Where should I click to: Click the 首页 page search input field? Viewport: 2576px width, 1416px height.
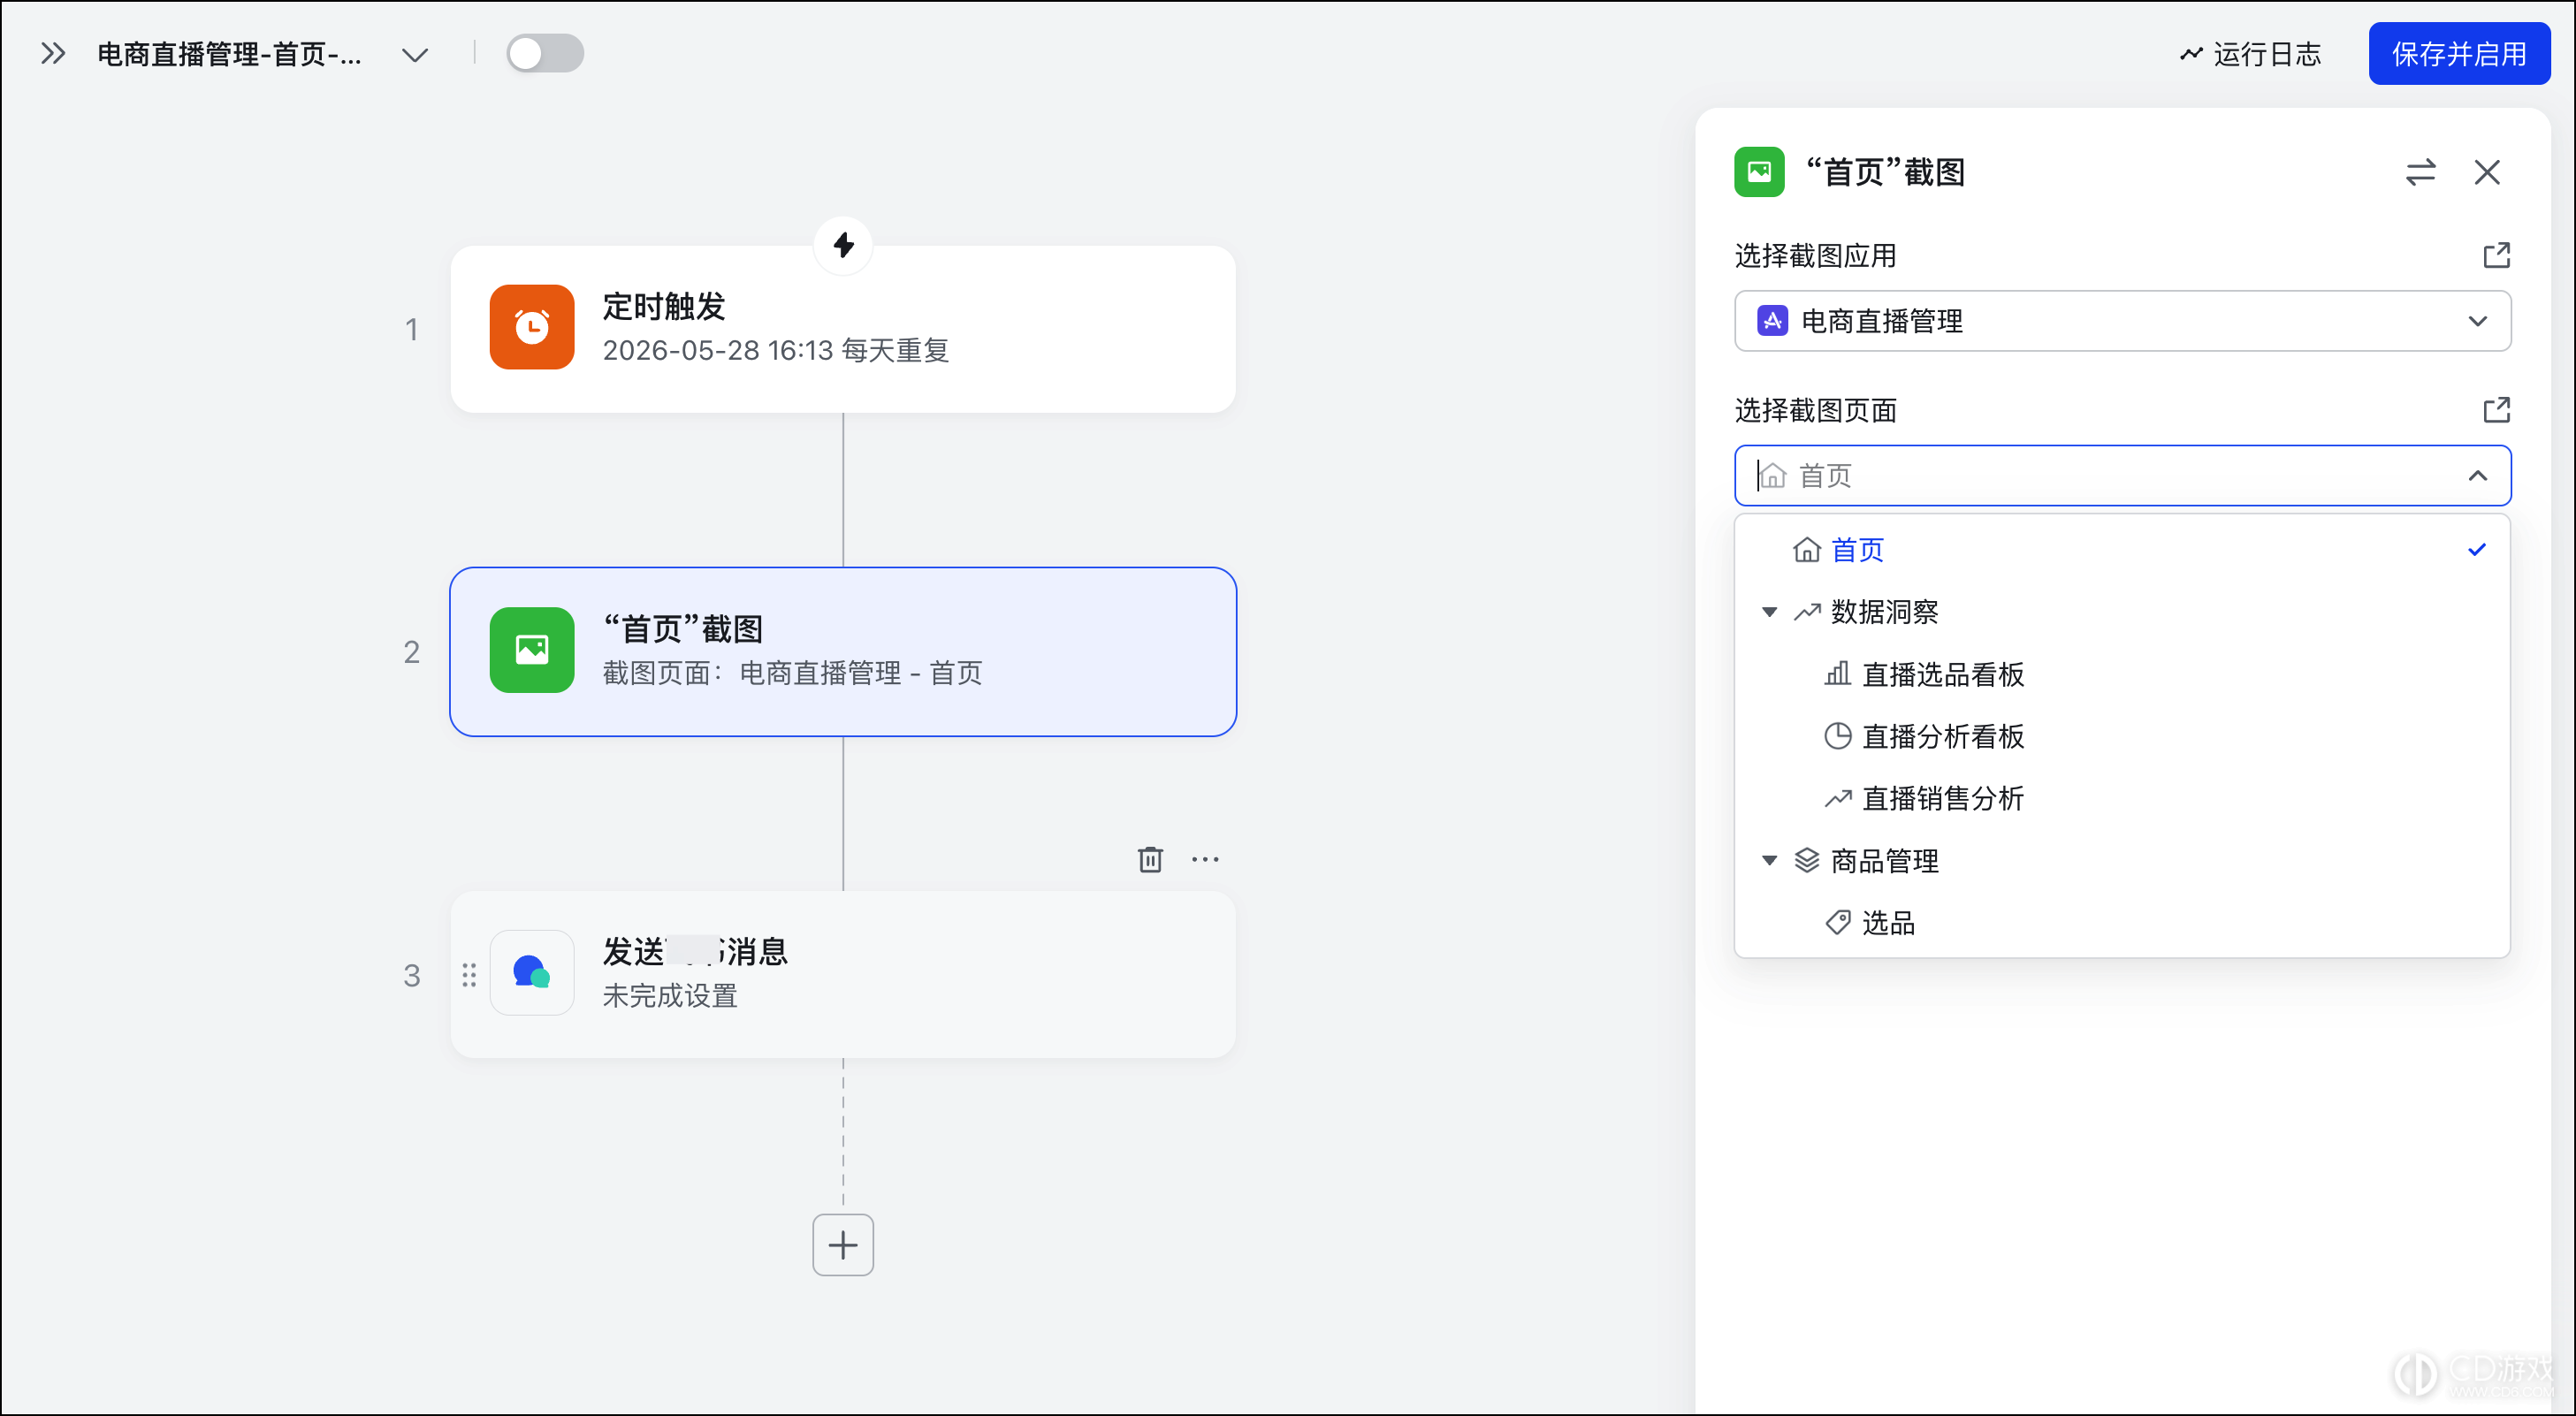[2122, 475]
